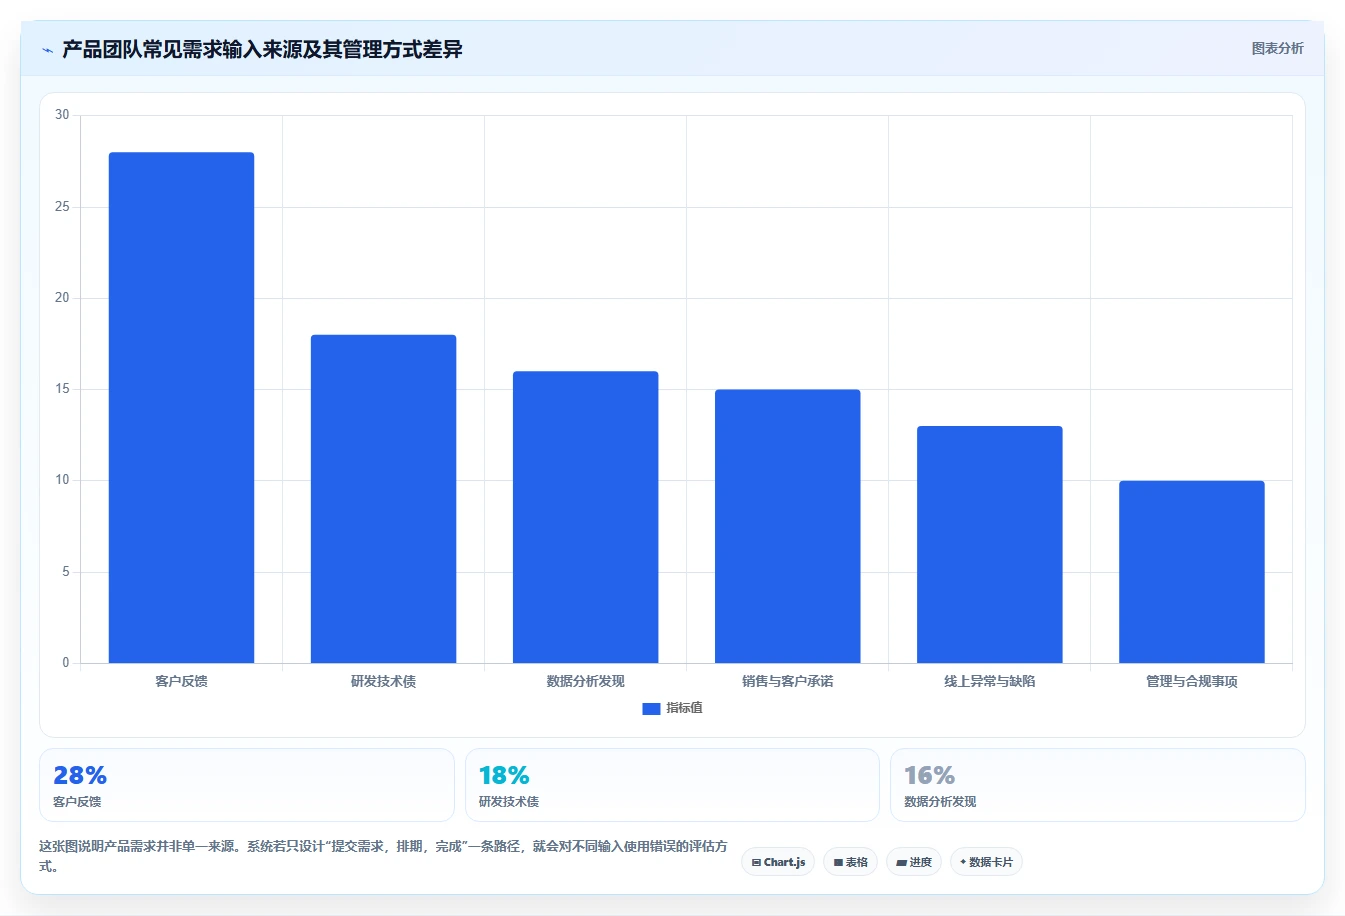Click the 数据分析发现 x-axis label
Screen dimensions: 1345x916
[x=585, y=681]
